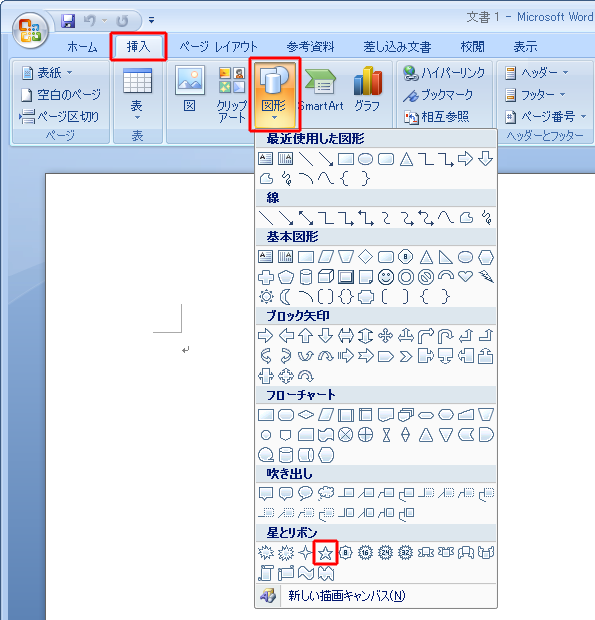
Task: Click the SmartArt button
Action: [x=321, y=92]
